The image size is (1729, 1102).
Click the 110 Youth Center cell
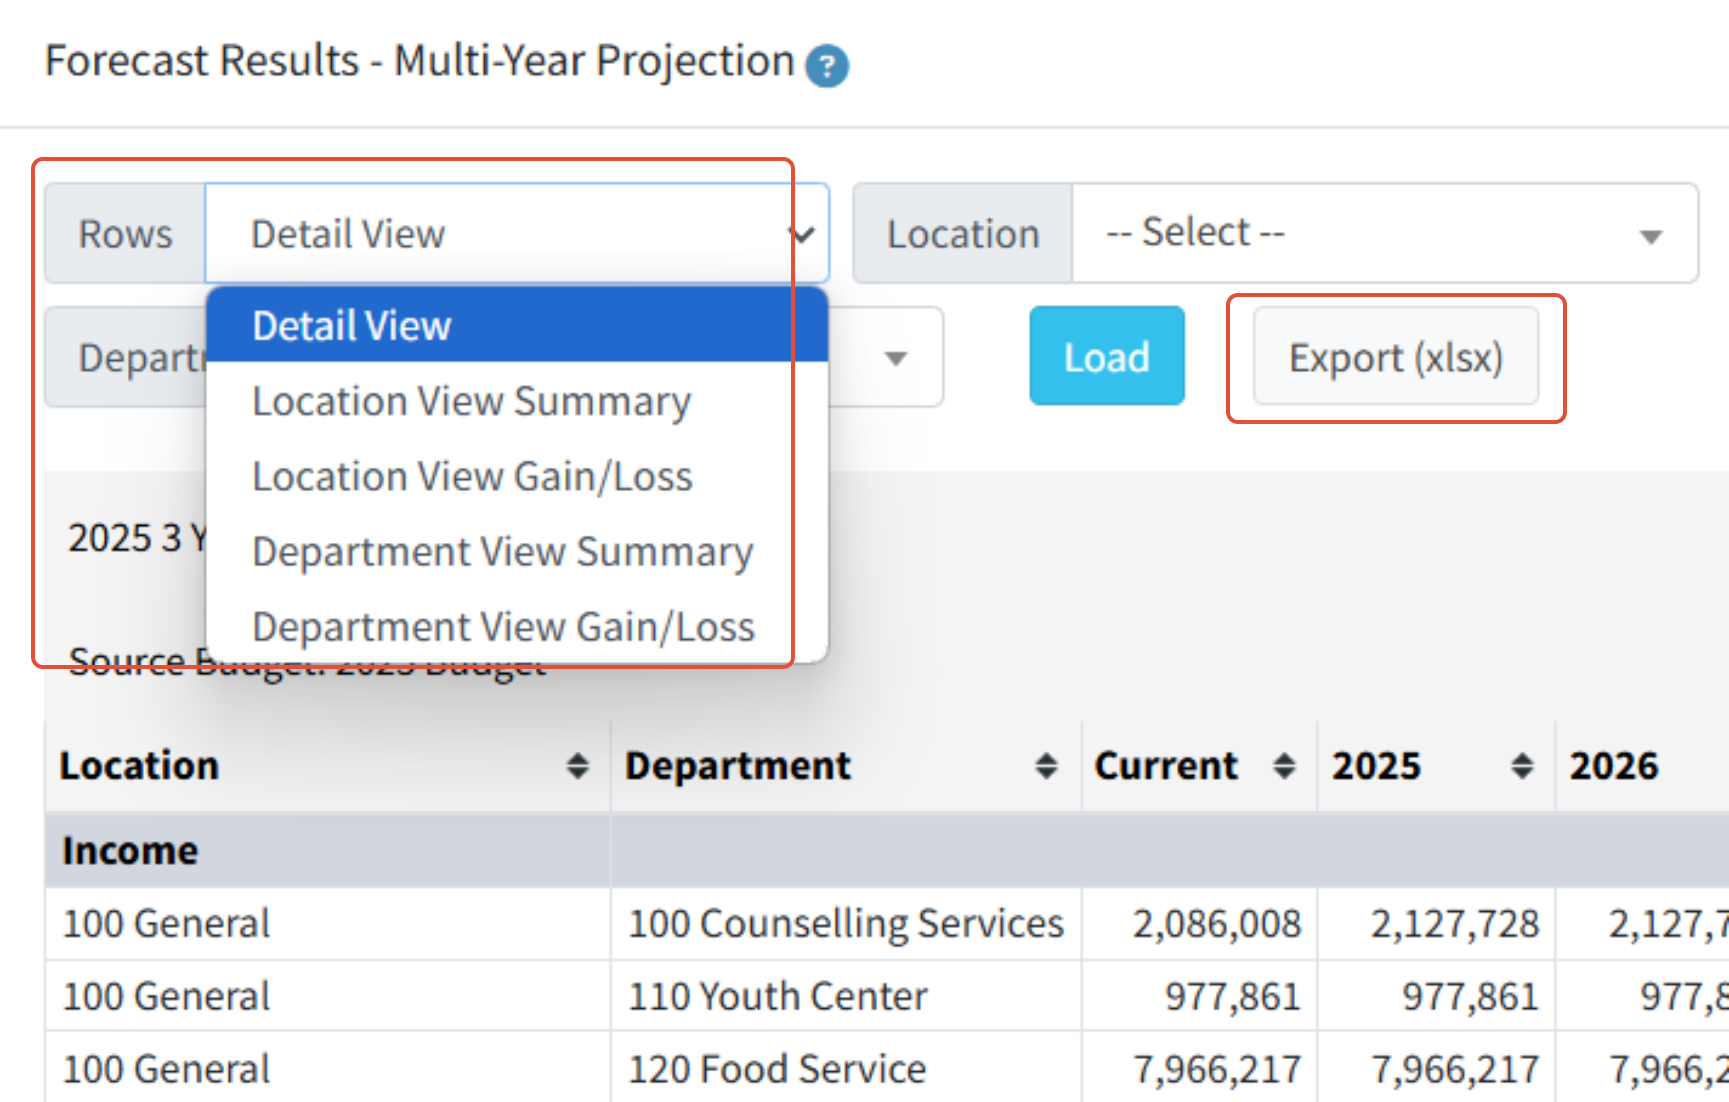point(846,996)
